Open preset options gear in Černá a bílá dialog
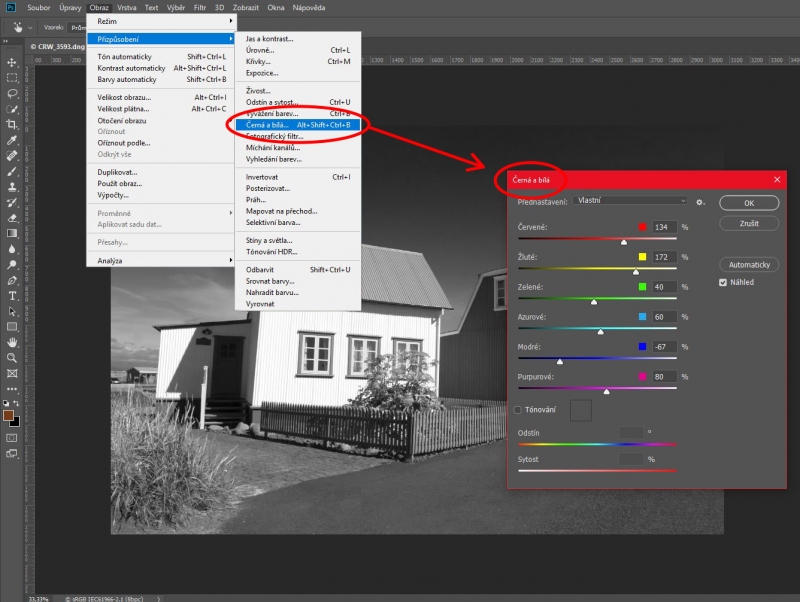The image size is (800, 602). coord(701,201)
